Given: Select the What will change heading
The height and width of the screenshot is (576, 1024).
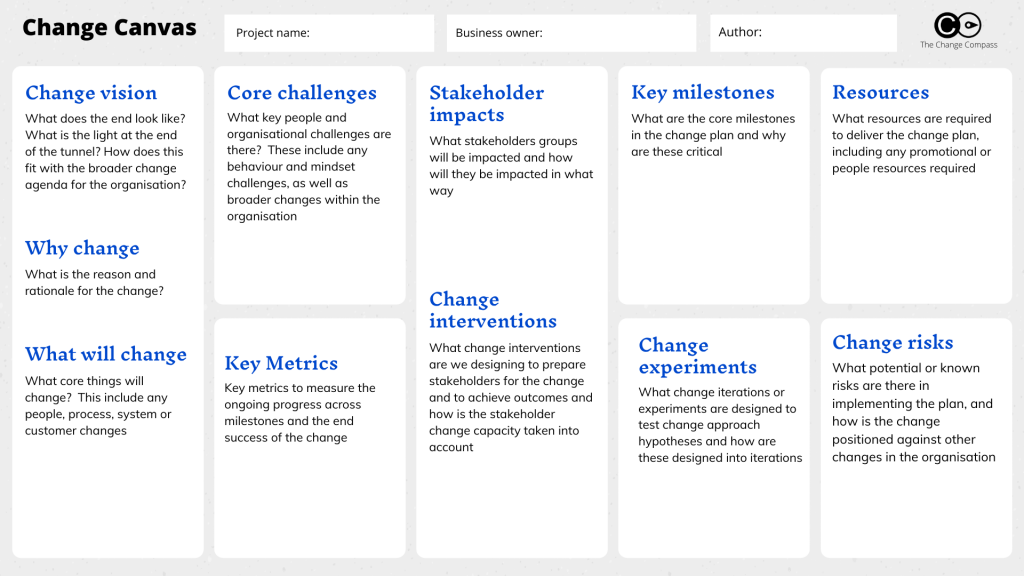Looking at the screenshot, I should click(106, 354).
